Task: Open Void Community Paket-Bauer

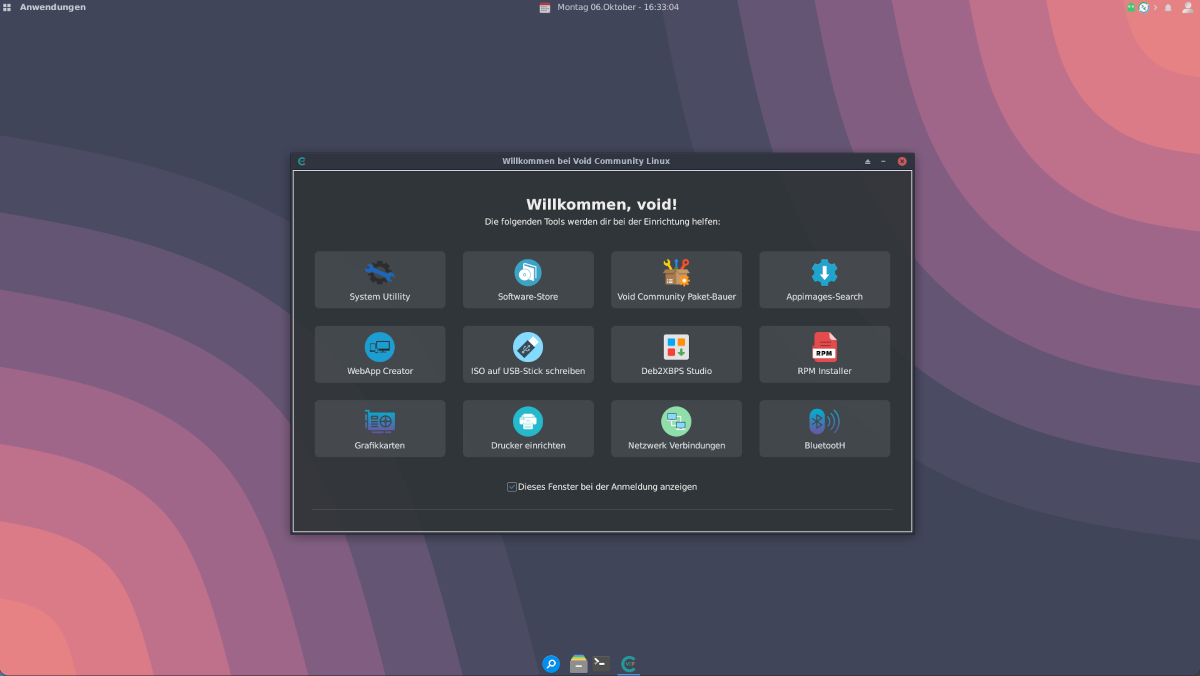Action: (x=676, y=280)
